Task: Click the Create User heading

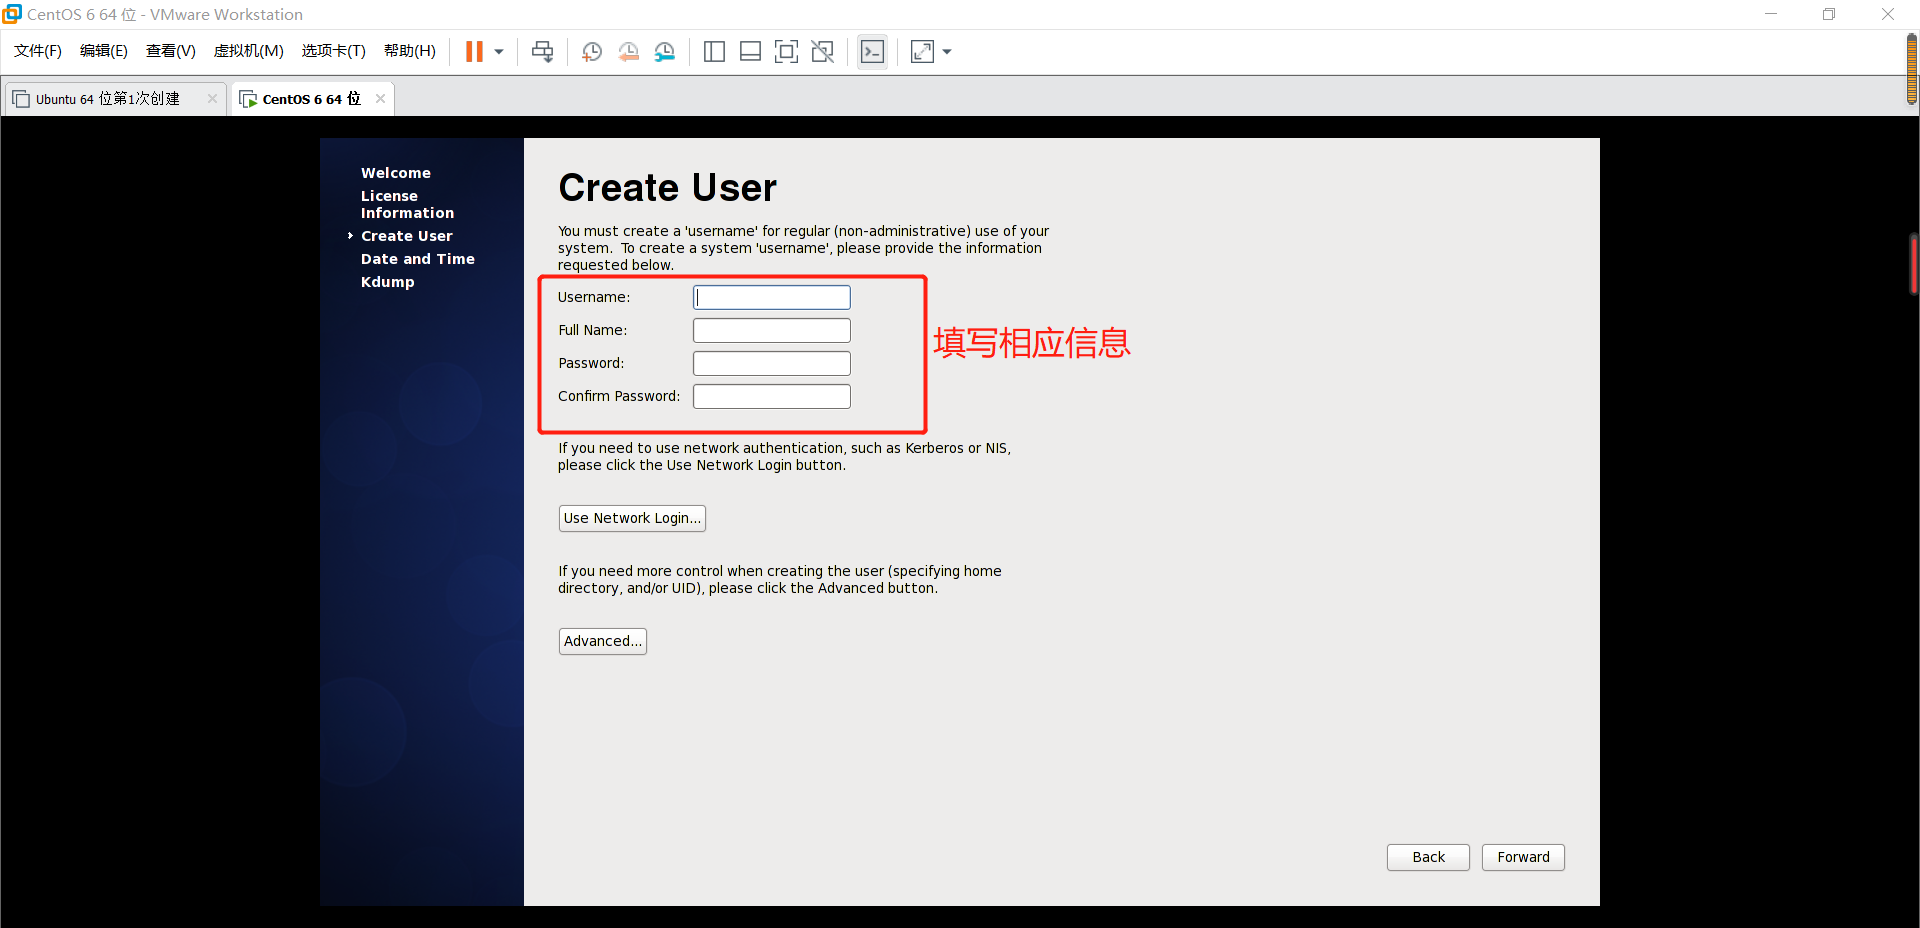Action: click(x=667, y=188)
